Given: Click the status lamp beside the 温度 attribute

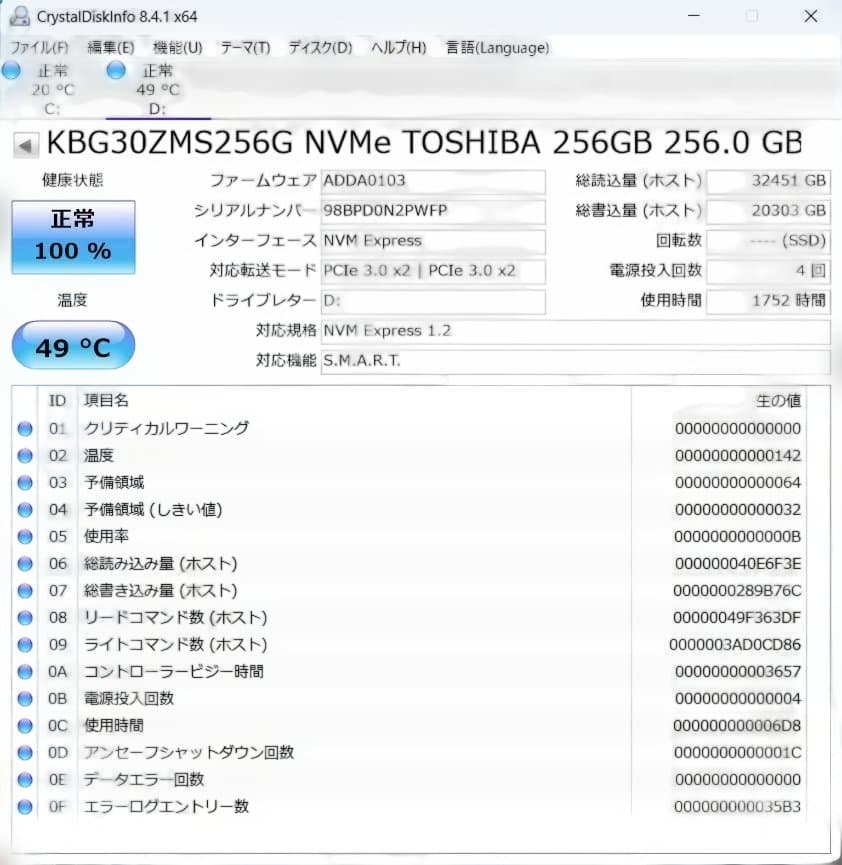Looking at the screenshot, I should [24, 455].
